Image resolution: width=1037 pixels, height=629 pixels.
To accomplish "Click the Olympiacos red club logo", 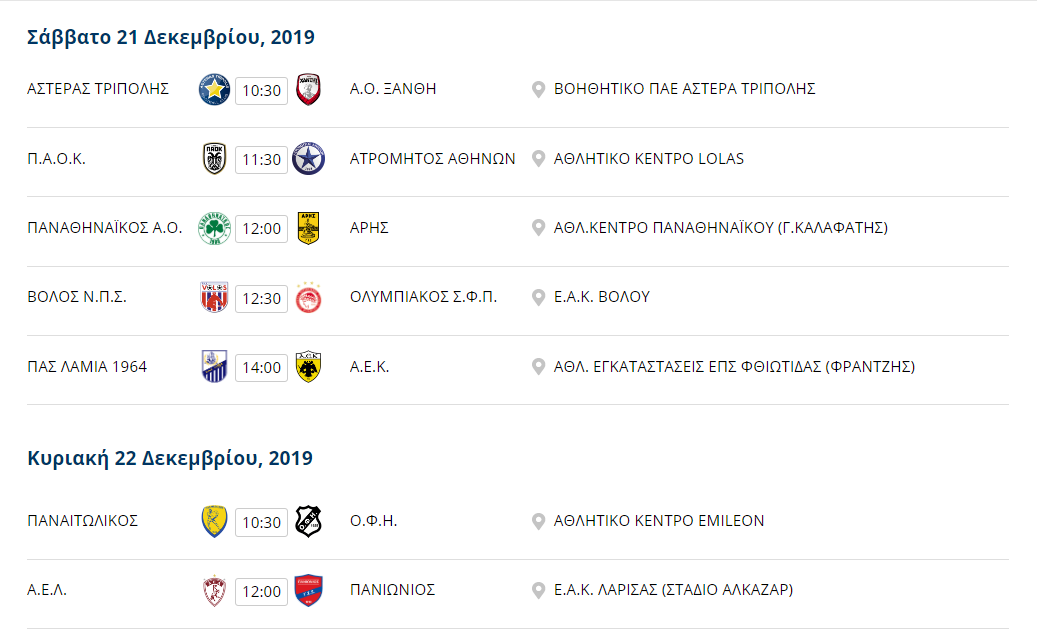I will click(x=308, y=298).
